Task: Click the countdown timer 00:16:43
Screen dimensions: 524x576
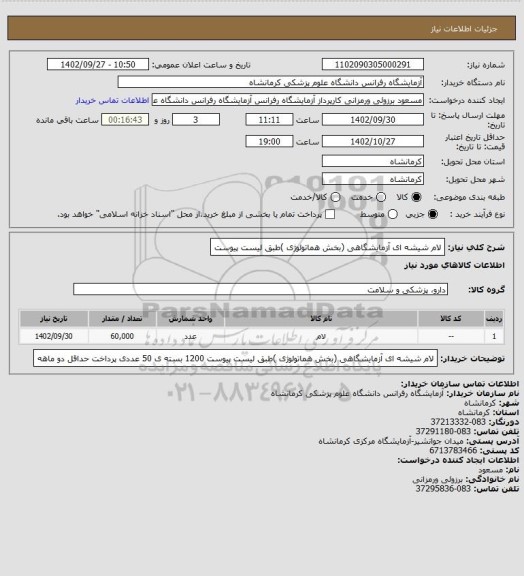Action: click(125, 120)
